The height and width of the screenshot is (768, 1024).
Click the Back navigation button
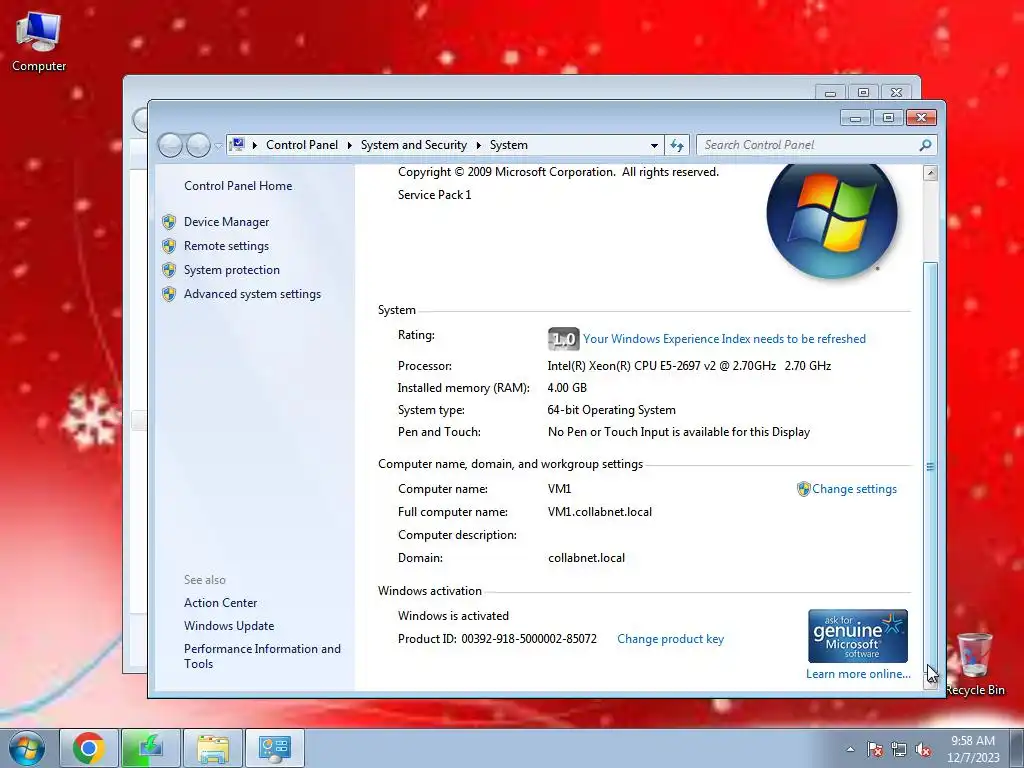pos(170,145)
